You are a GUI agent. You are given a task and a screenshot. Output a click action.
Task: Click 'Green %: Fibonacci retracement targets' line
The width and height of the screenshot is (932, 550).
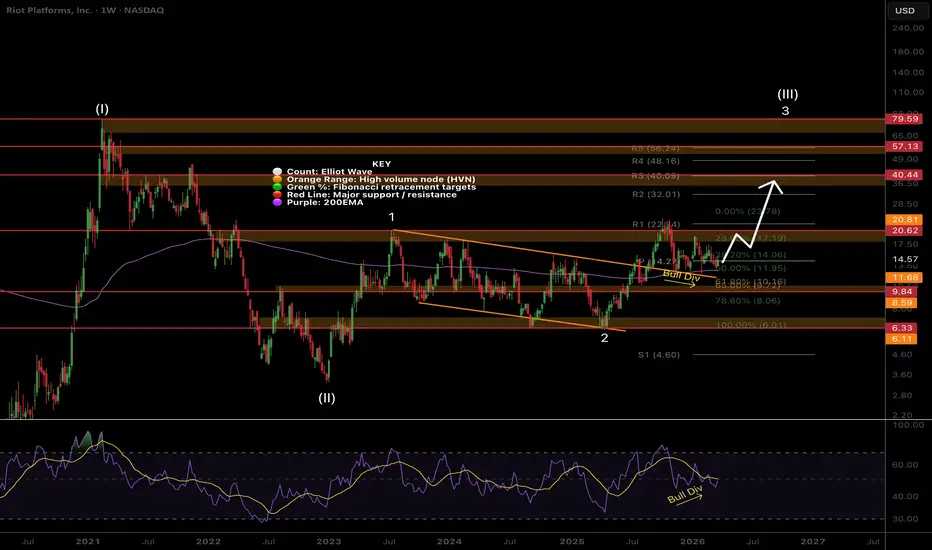pyautogui.click(x=381, y=187)
